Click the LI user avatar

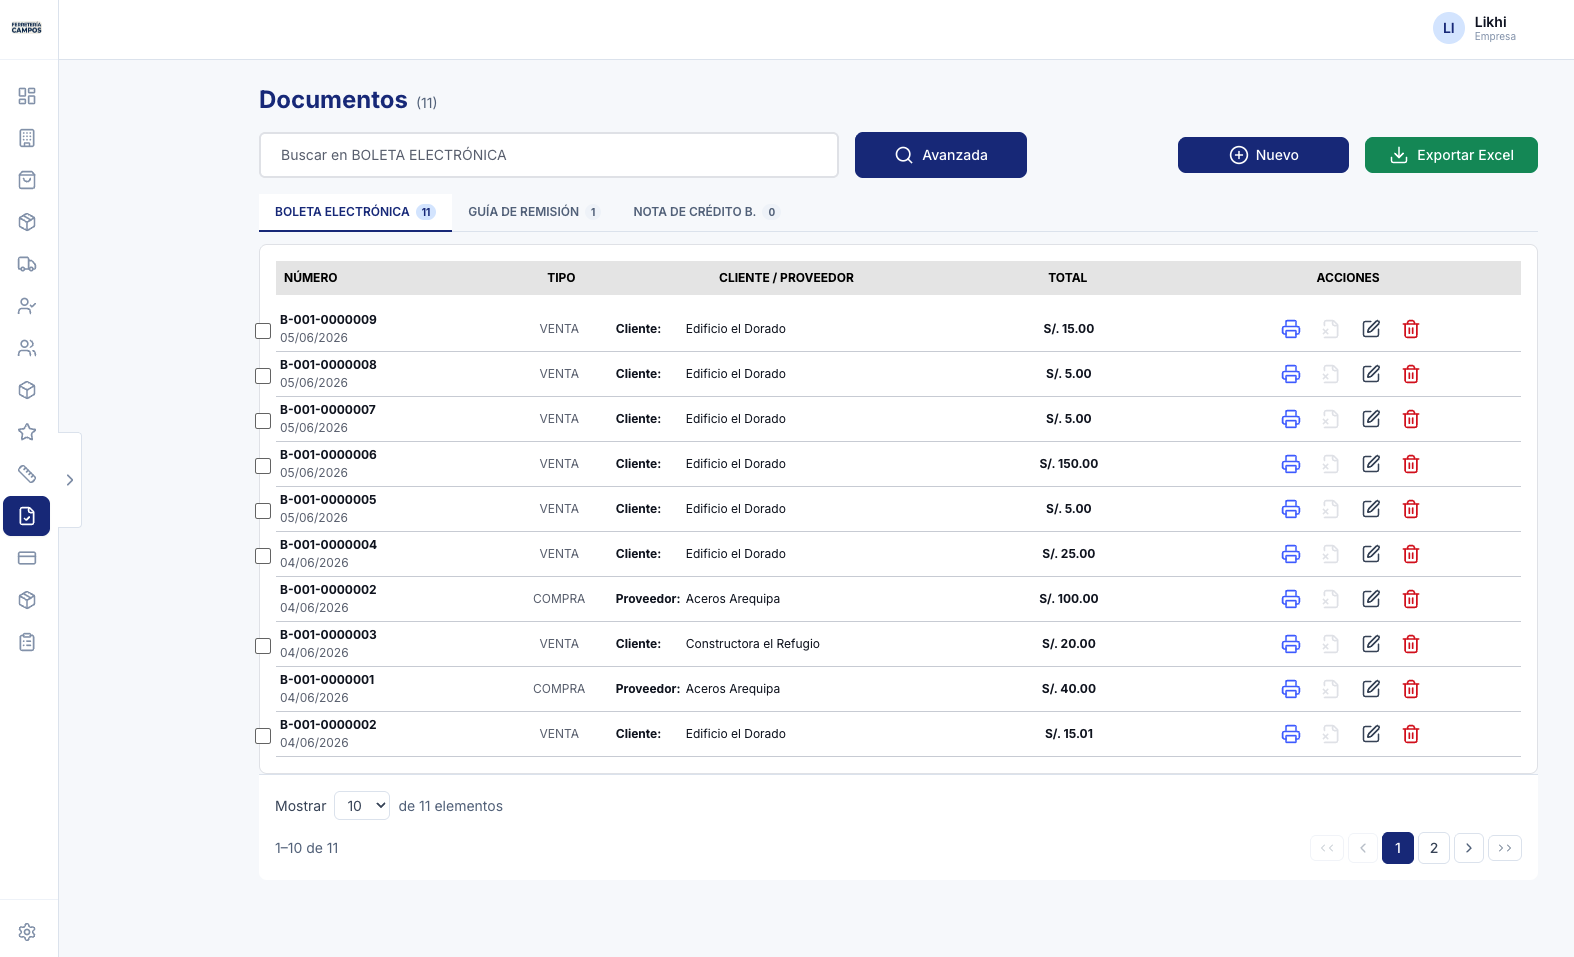pyautogui.click(x=1448, y=28)
